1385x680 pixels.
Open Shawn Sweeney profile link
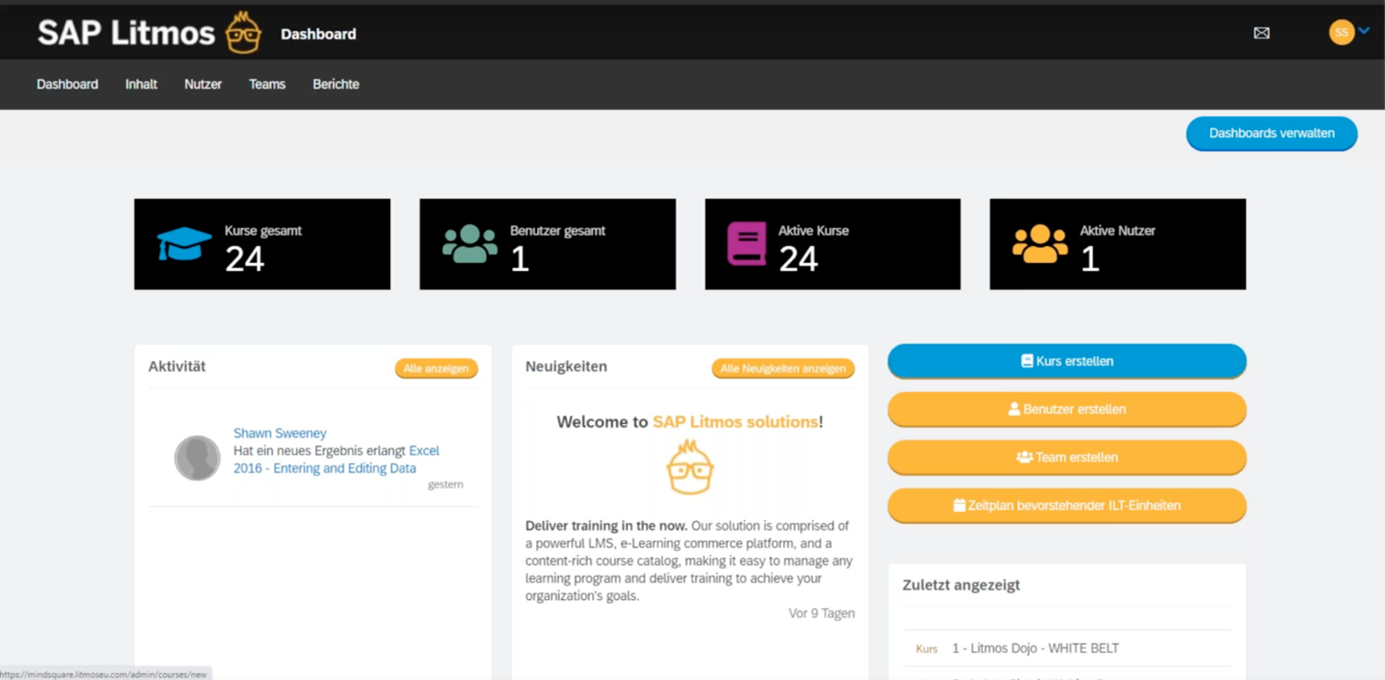tap(280, 433)
